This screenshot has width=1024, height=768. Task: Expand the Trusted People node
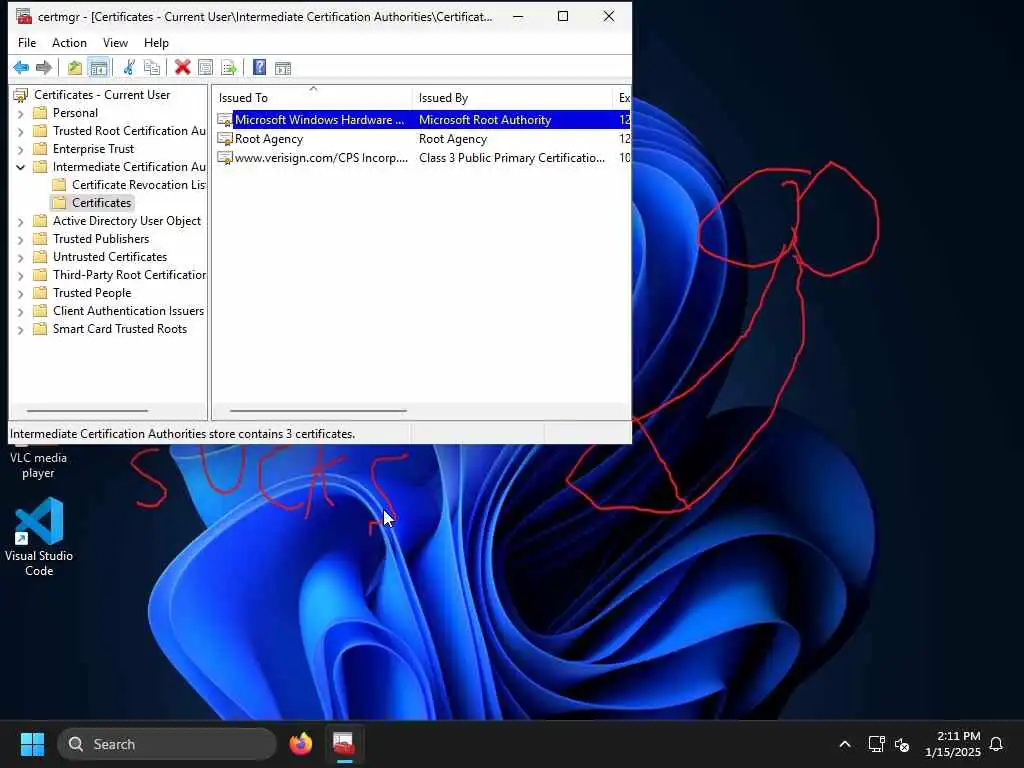20,294
